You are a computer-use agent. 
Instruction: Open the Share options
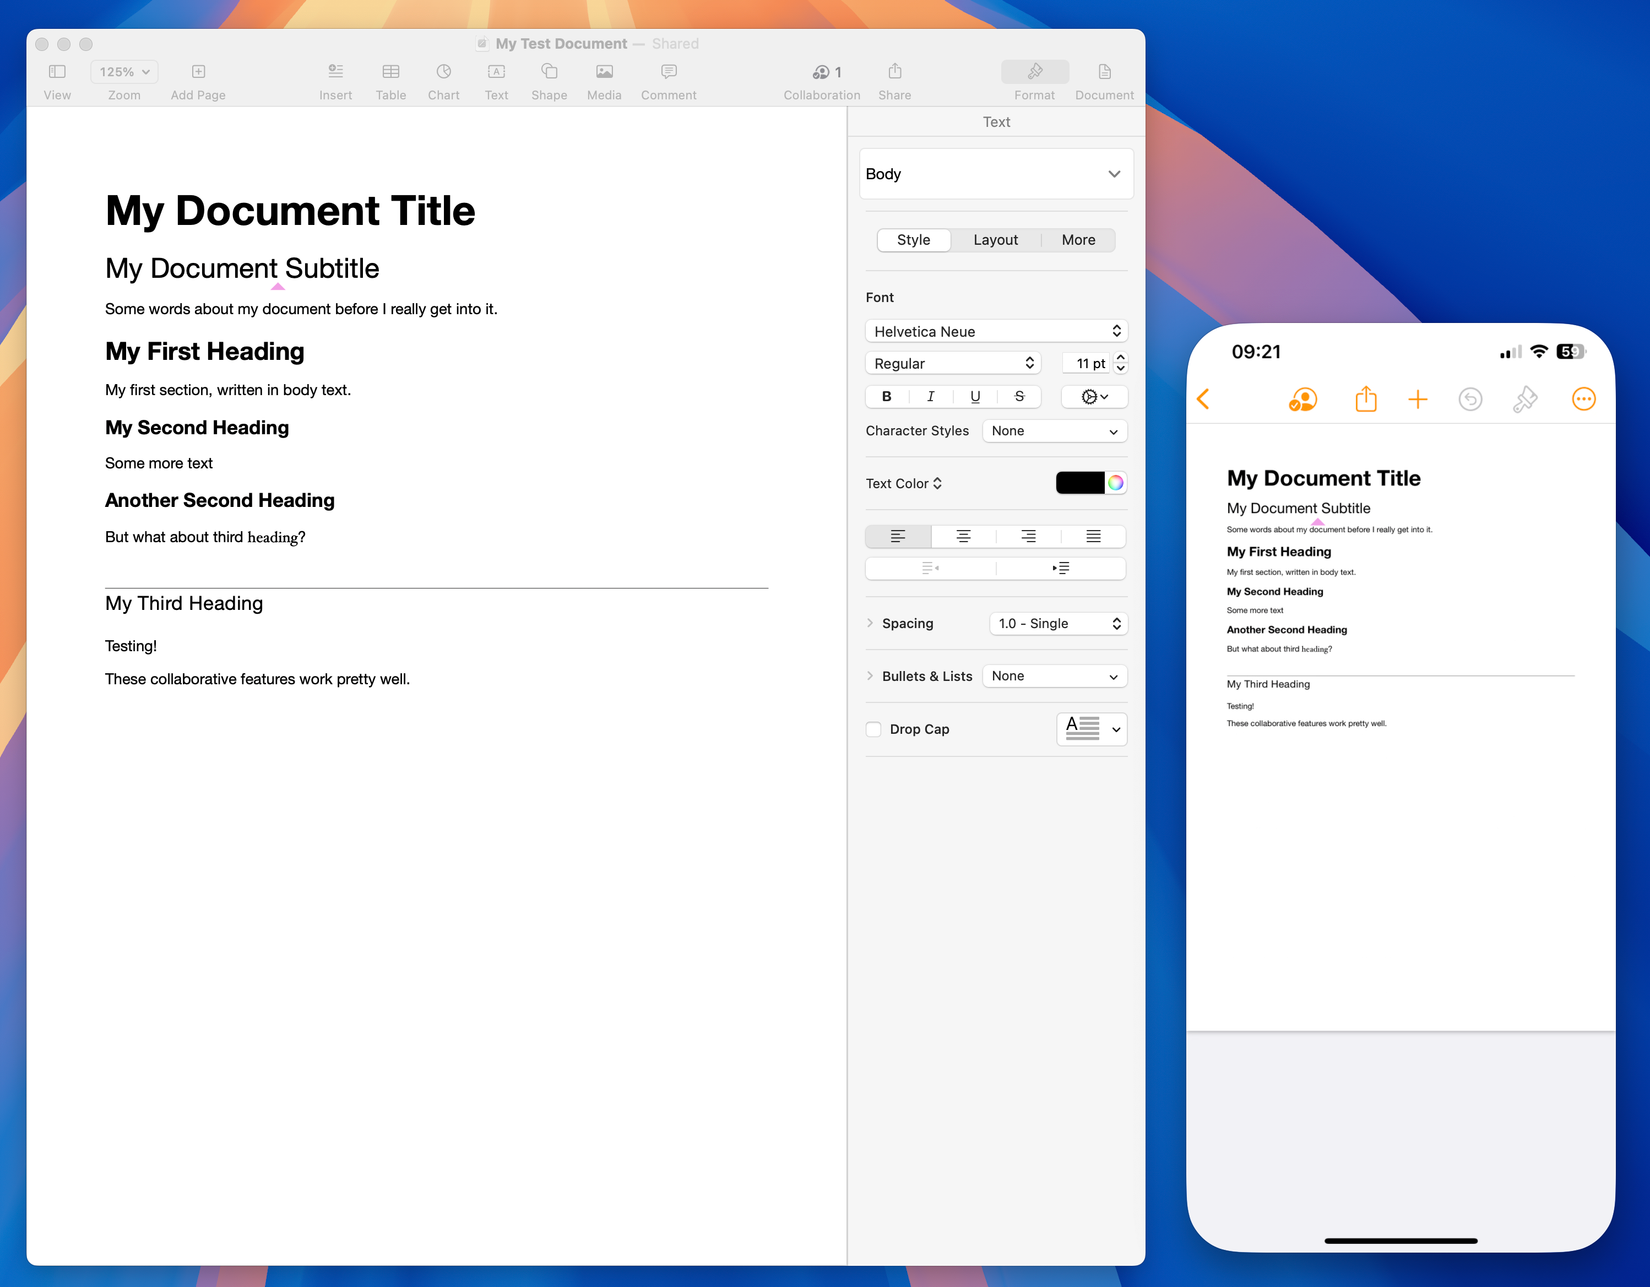(x=894, y=79)
